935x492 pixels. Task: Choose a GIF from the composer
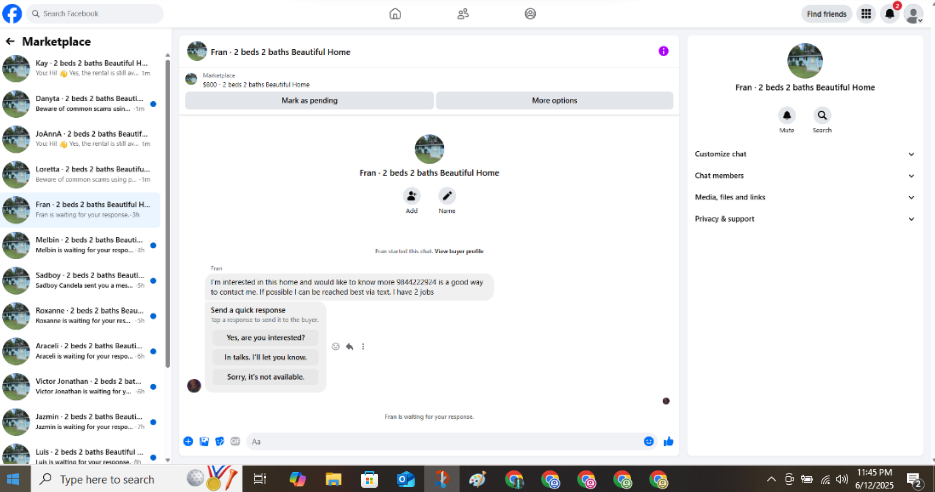[236, 441]
